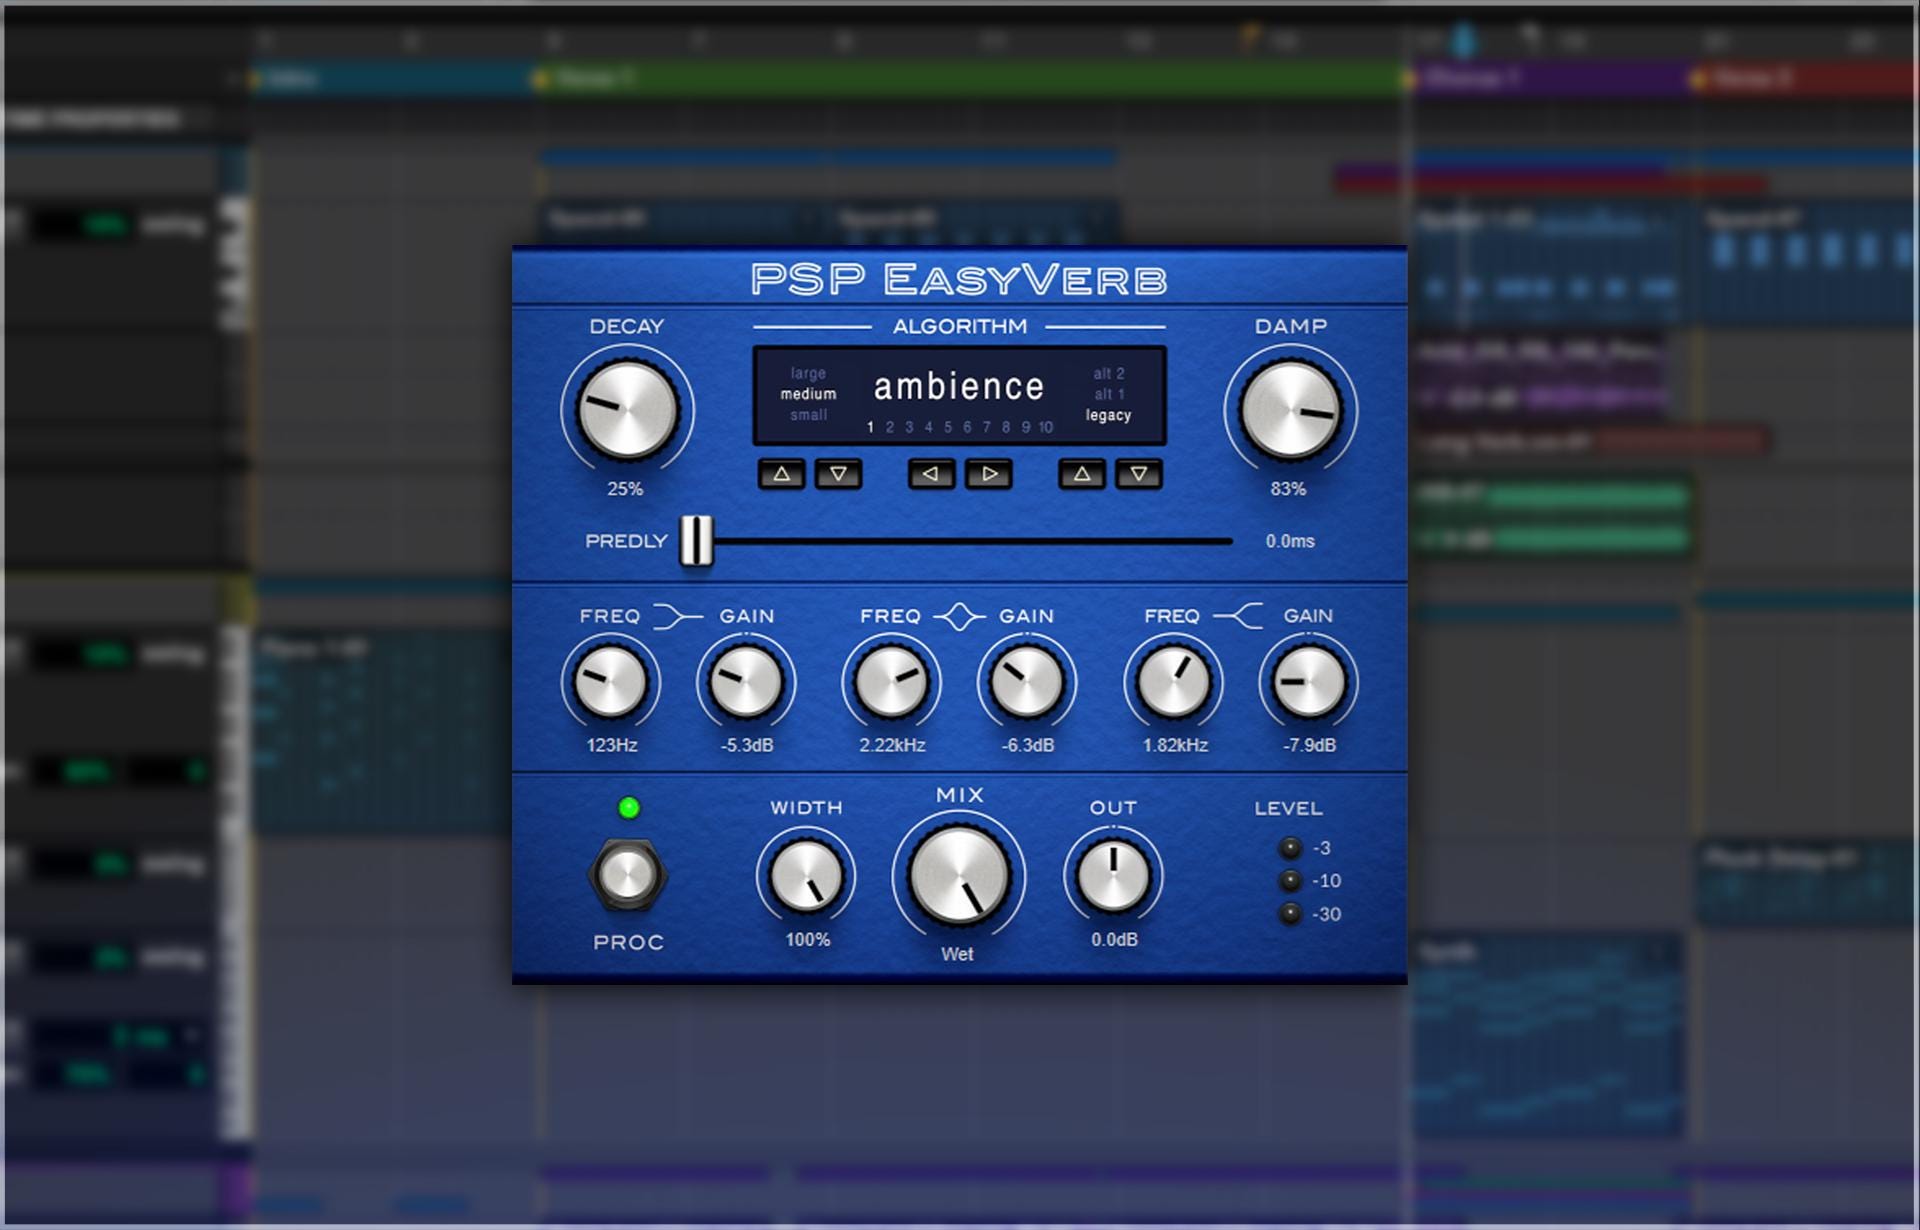1920x1230 pixels.
Task: Click the 123Hz frequency value
Action: [612, 745]
